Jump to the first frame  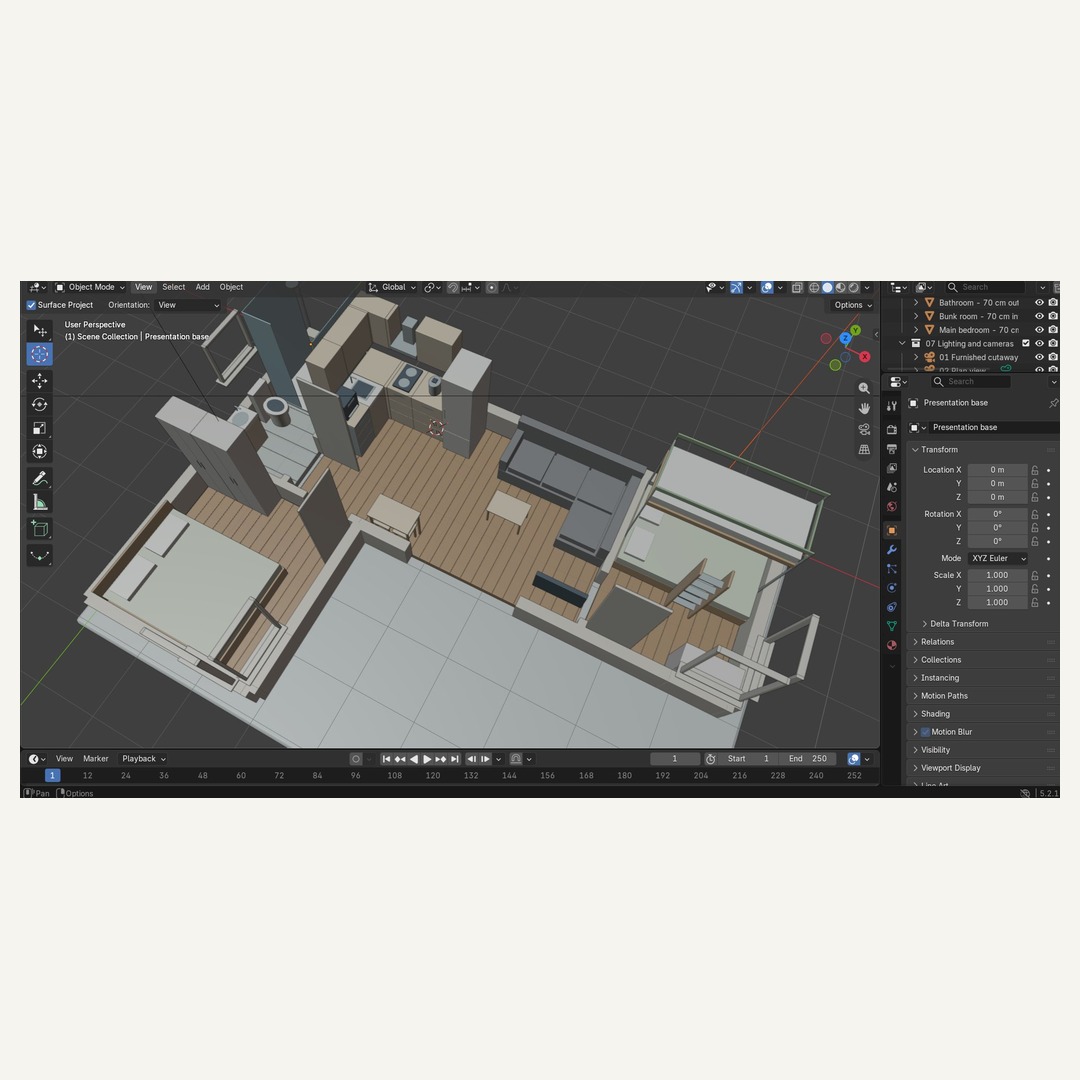pyautogui.click(x=386, y=759)
